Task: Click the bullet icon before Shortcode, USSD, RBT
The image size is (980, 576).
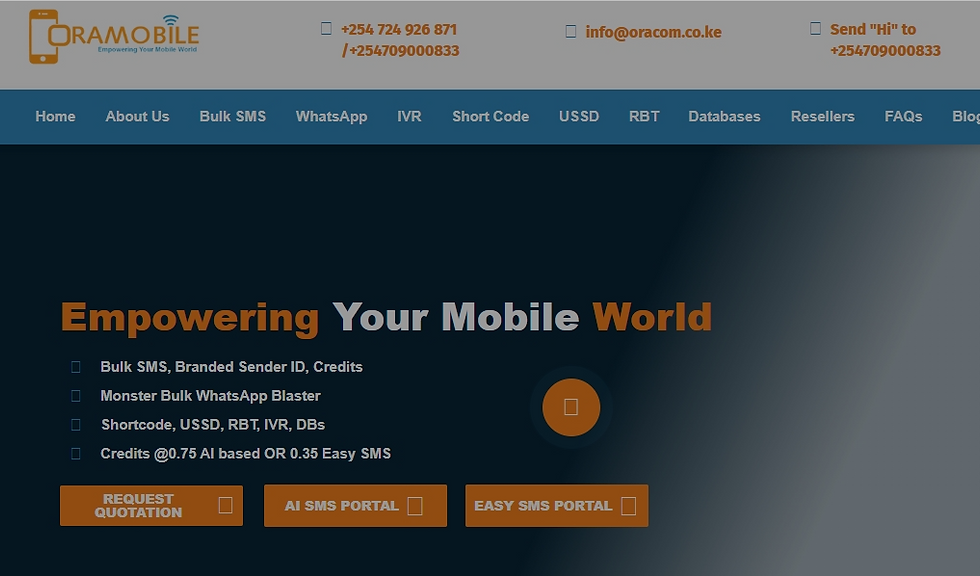Action: [76, 425]
